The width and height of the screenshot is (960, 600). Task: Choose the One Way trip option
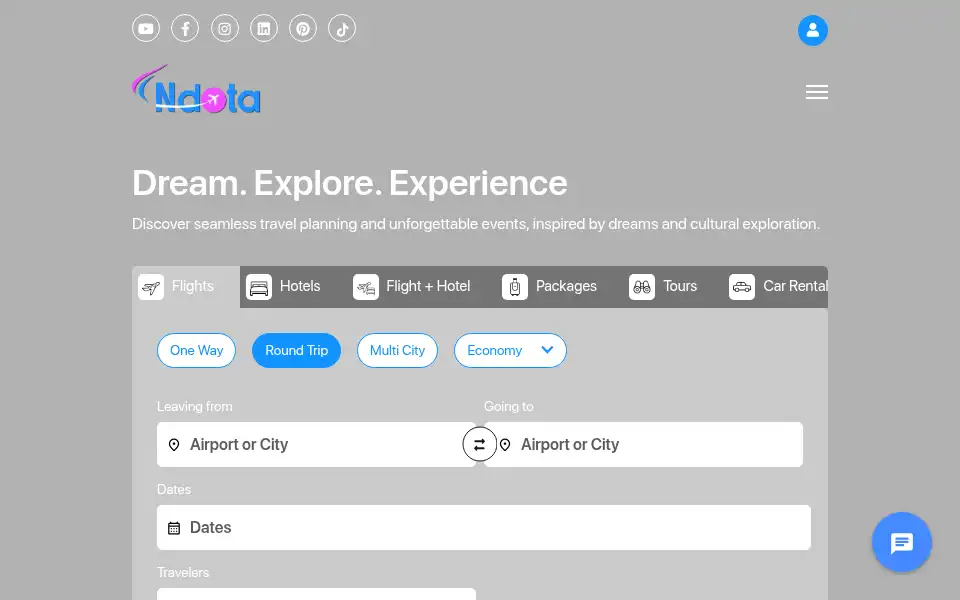click(x=197, y=350)
